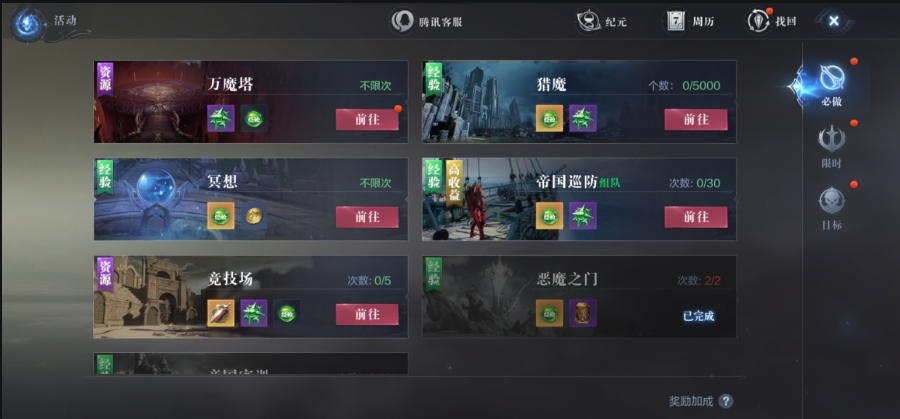
Task: Go to 猎魔 with its 前往 button
Action: pyautogui.click(x=696, y=119)
